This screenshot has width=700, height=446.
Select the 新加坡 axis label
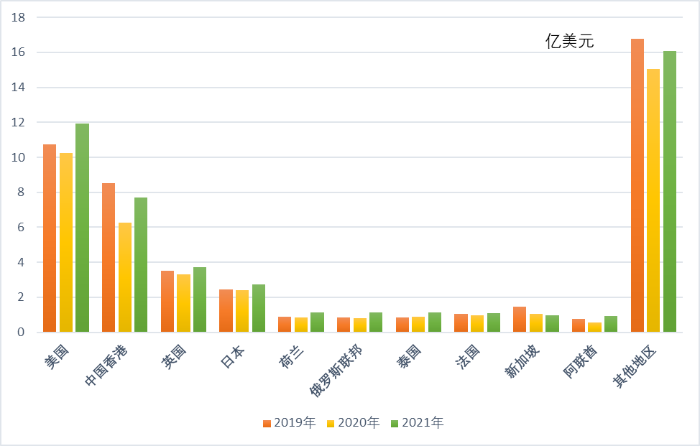tap(522, 361)
